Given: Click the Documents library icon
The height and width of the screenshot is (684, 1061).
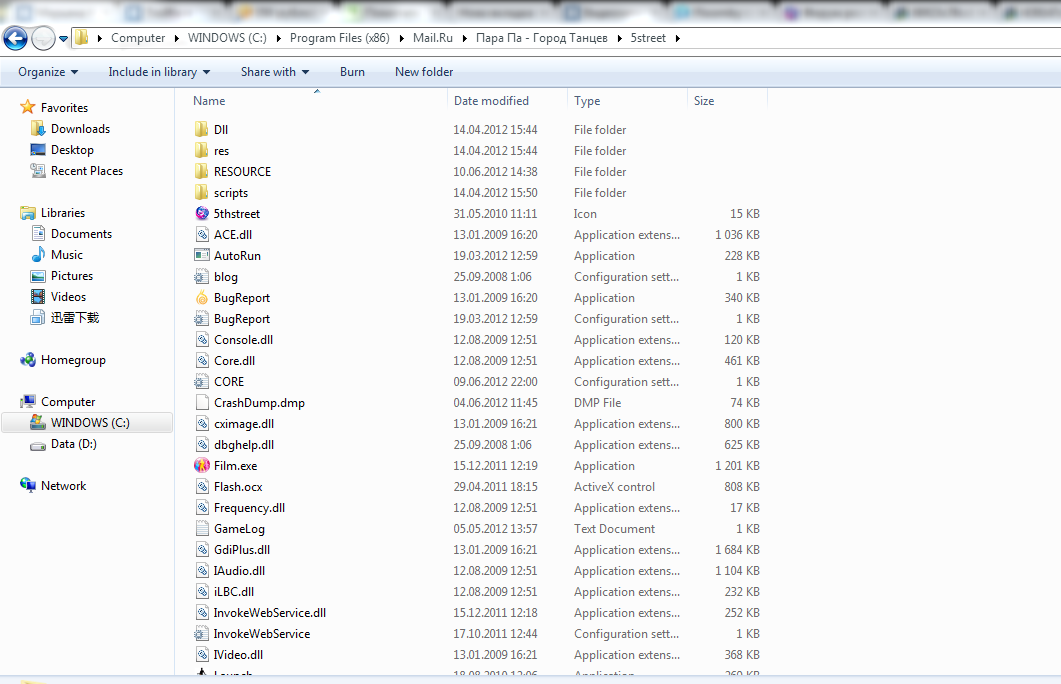Looking at the screenshot, I should coord(38,233).
